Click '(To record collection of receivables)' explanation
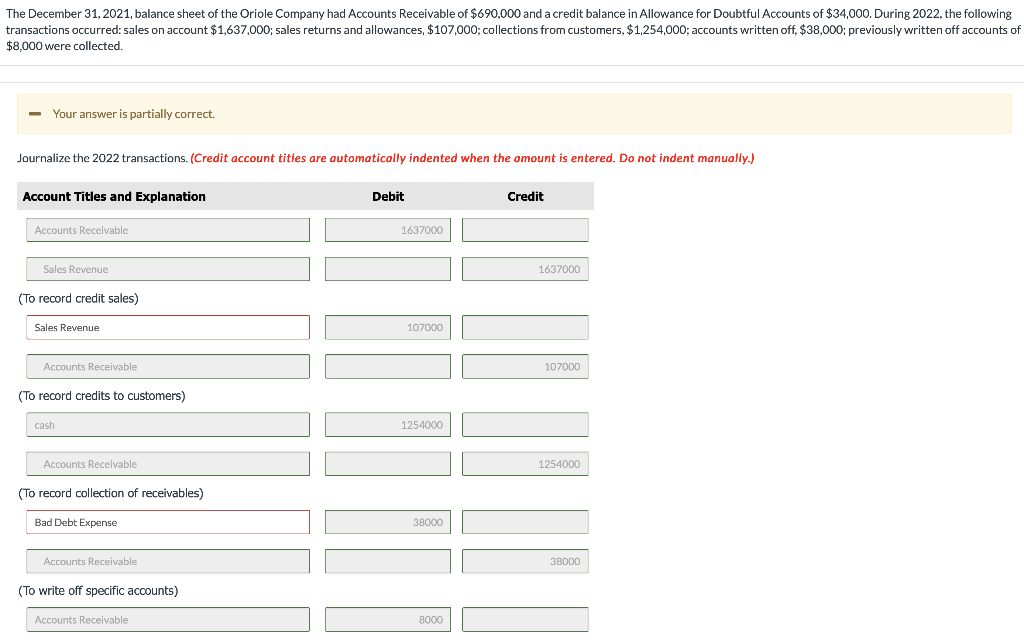Screen dimensions: 1024x642 [x=111, y=493]
